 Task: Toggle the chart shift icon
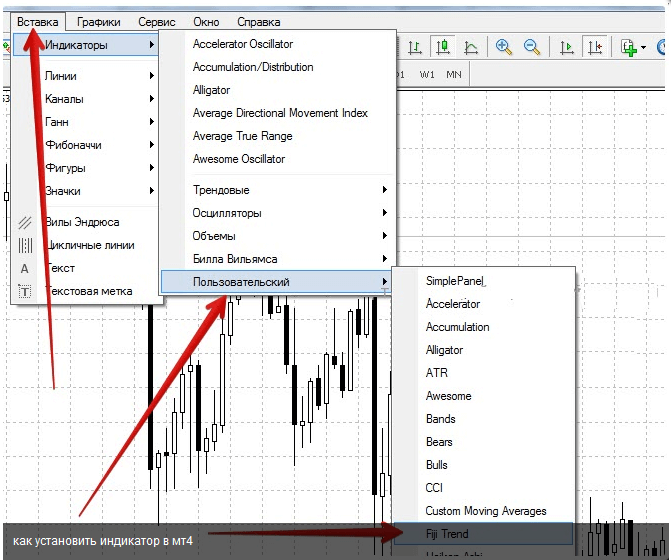point(596,47)
